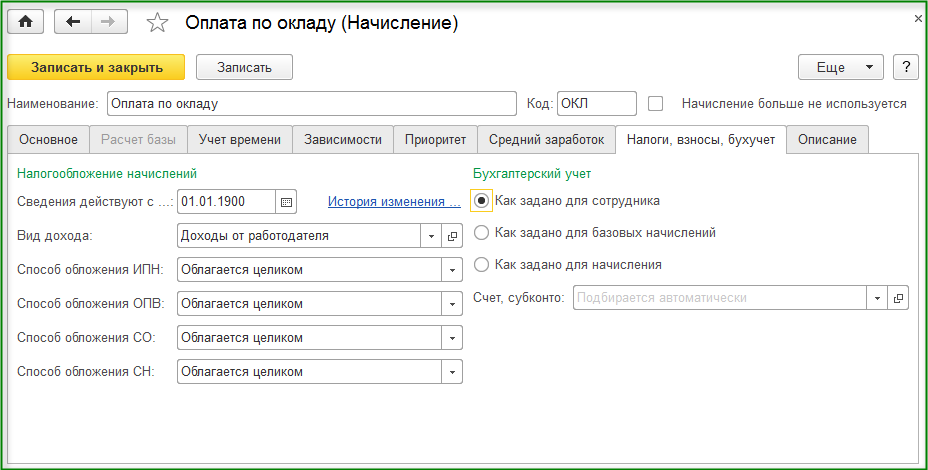Click the Home icon button
The image size is (928, 470).
25,22
